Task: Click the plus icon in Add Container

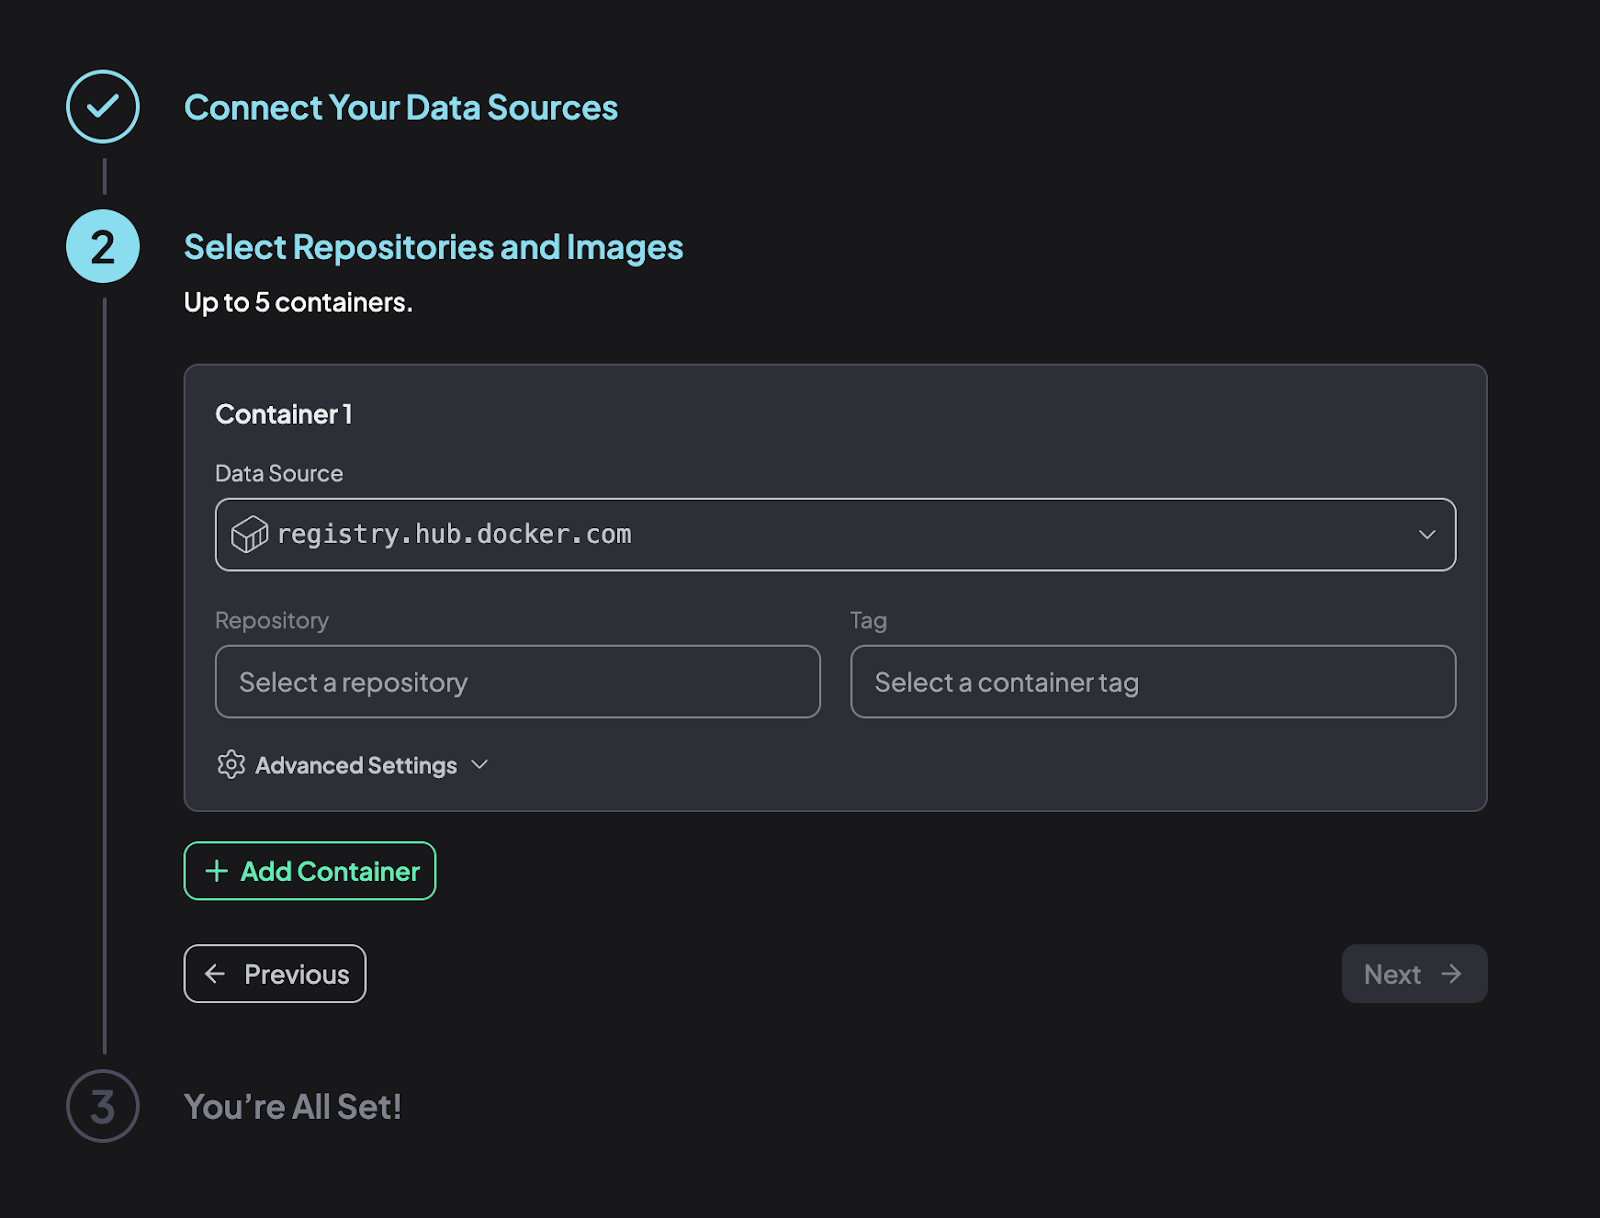Action: click(216, 871)
